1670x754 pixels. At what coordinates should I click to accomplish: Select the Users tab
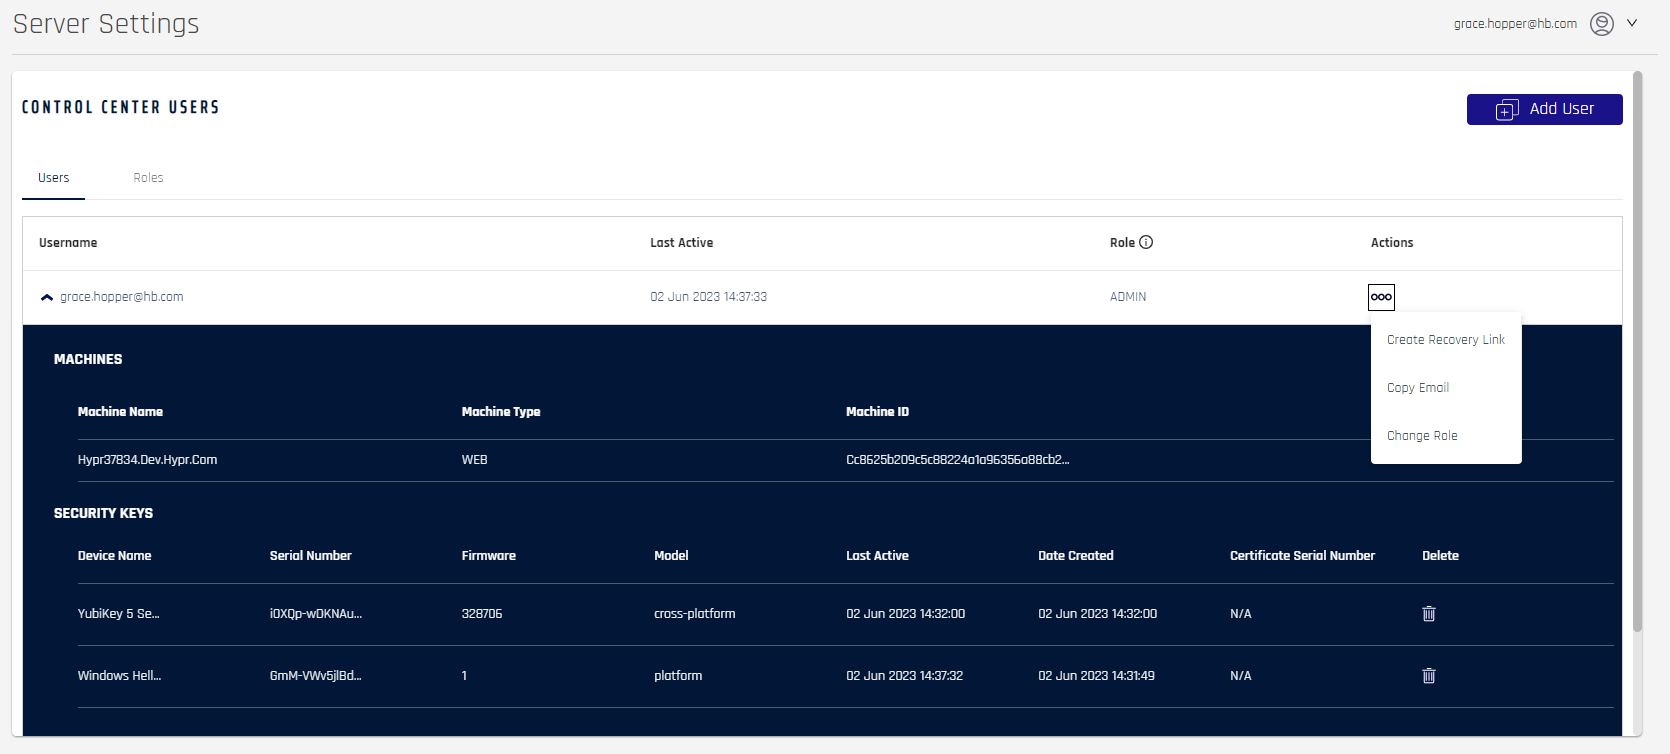(x=54, y=178)
